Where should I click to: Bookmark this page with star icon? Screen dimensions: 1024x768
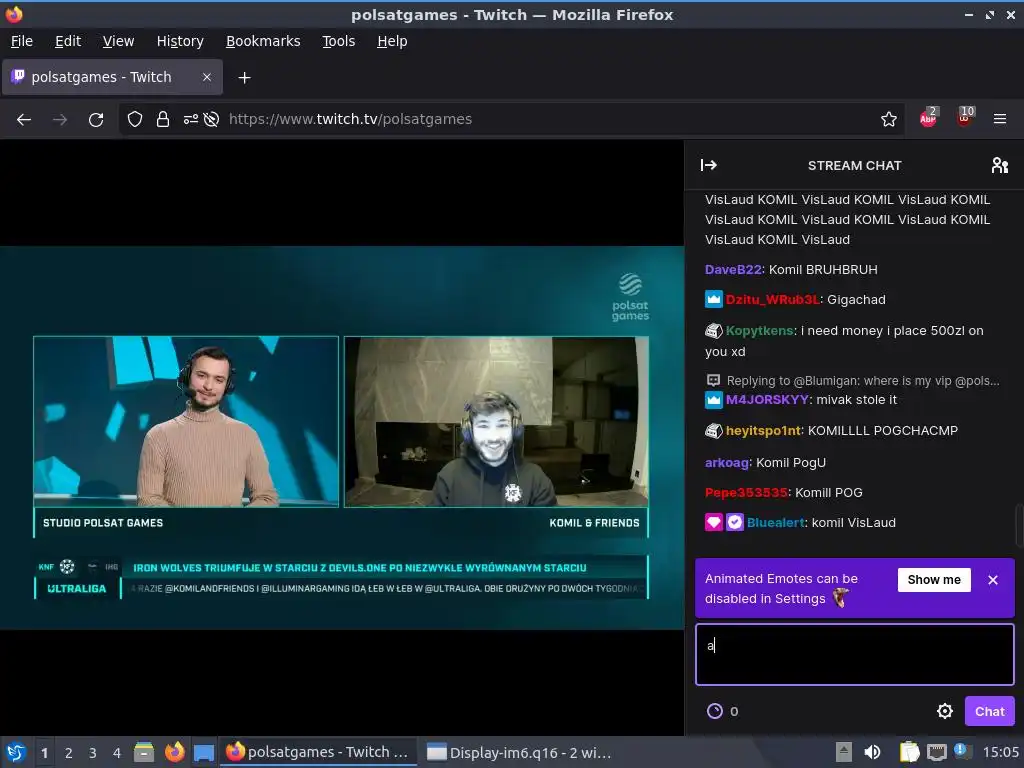(x=888, y=120)
